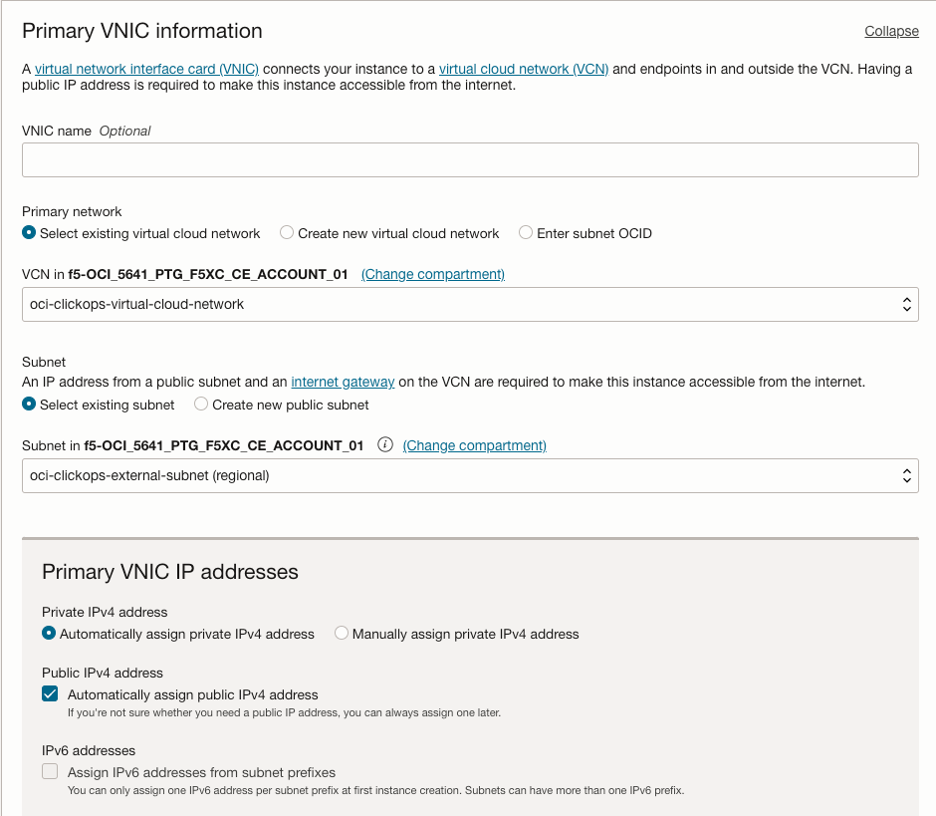936x816 pixels.
Task: Click 'Change compartment' next to VCN
Action: (x=432, y=274)
